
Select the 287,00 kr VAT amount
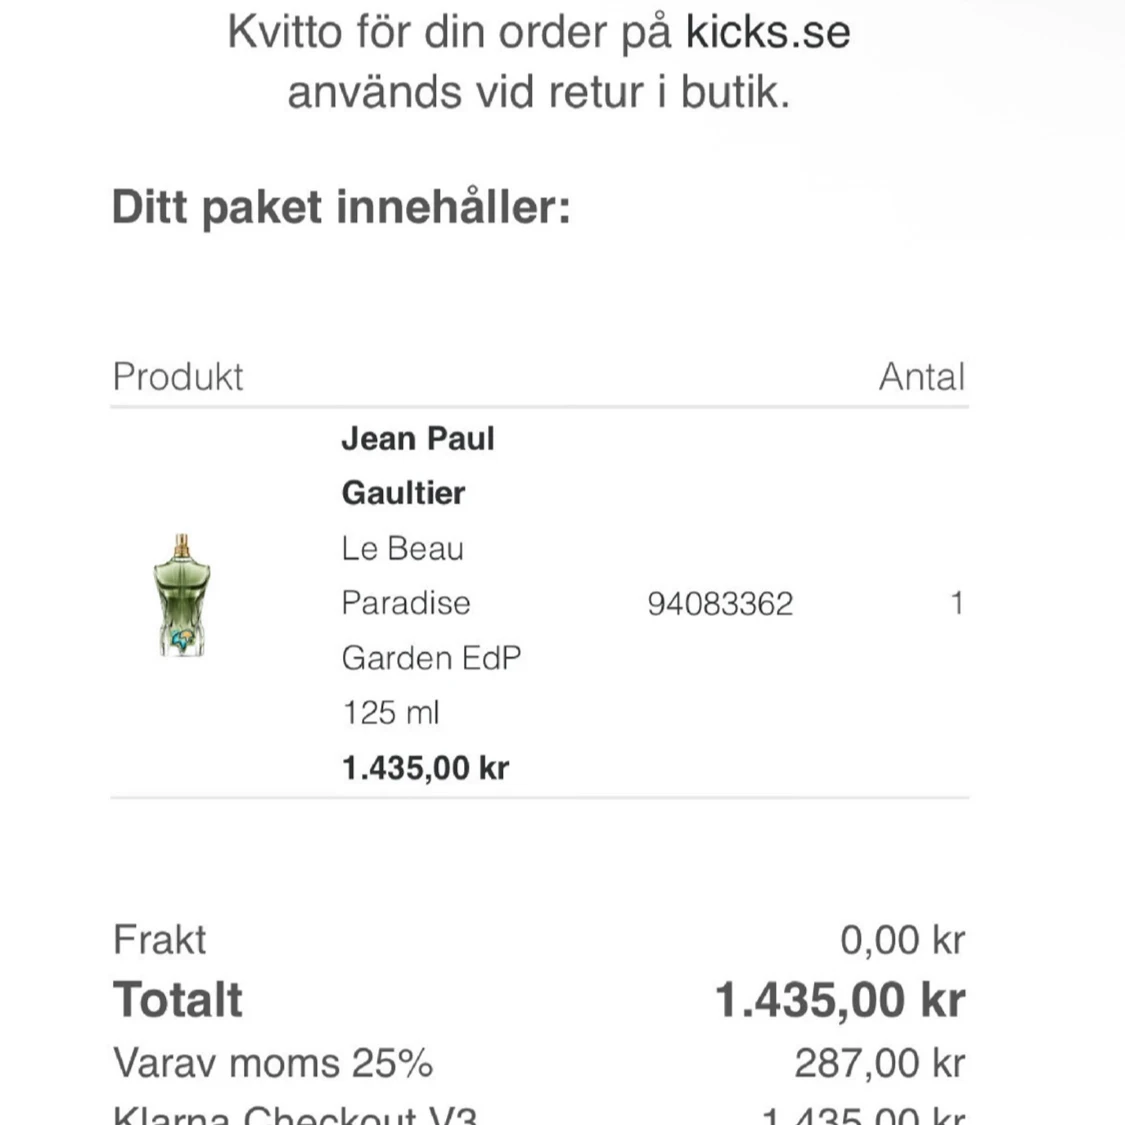click(x=879, y=1062)
